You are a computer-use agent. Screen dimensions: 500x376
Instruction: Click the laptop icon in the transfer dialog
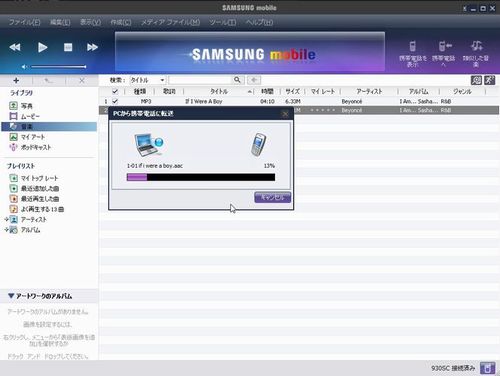coord(149,144)
